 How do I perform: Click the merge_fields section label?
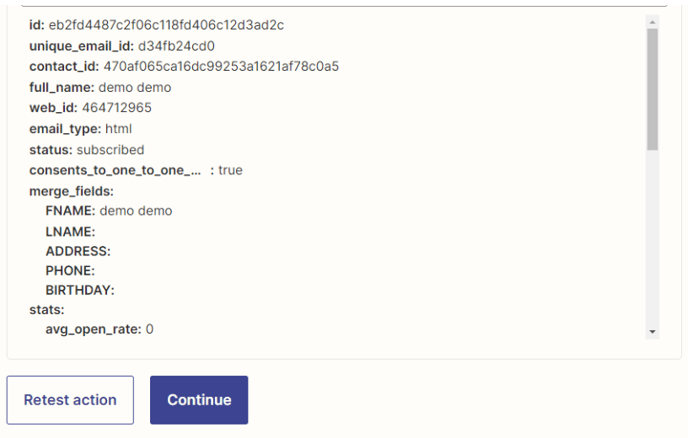coord(72,191)
